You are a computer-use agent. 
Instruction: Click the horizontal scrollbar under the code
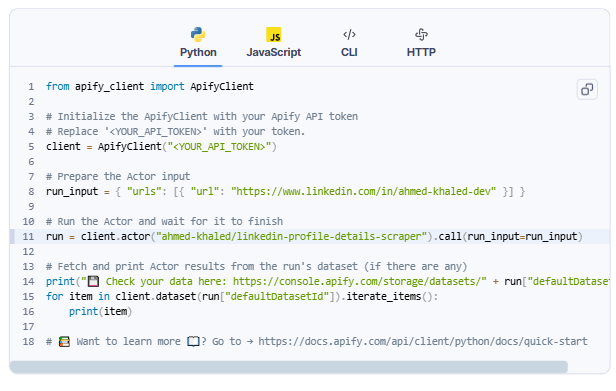click(288, 367)
